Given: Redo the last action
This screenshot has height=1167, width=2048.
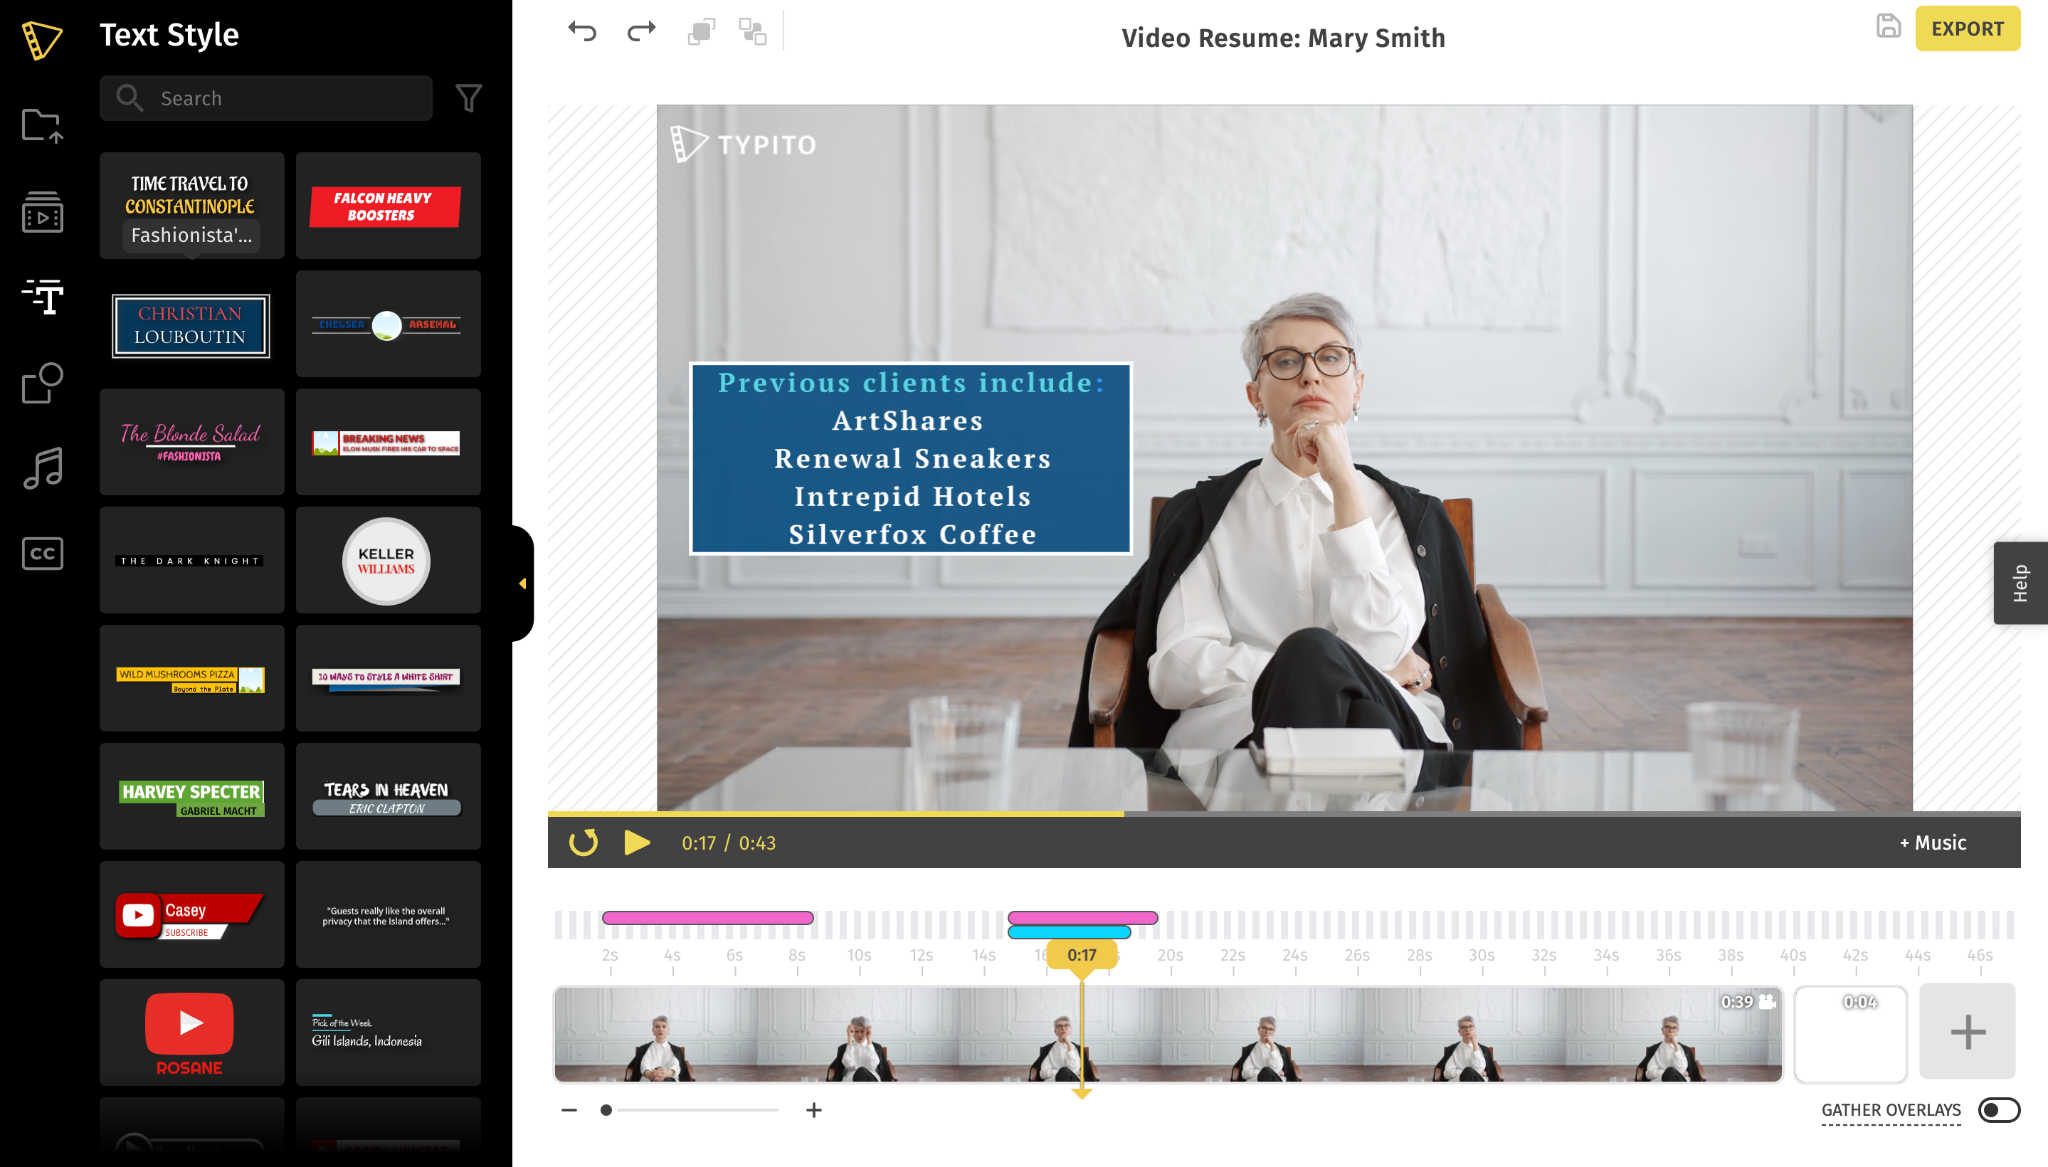Looking at the screenshot, I should click(641, 31).
